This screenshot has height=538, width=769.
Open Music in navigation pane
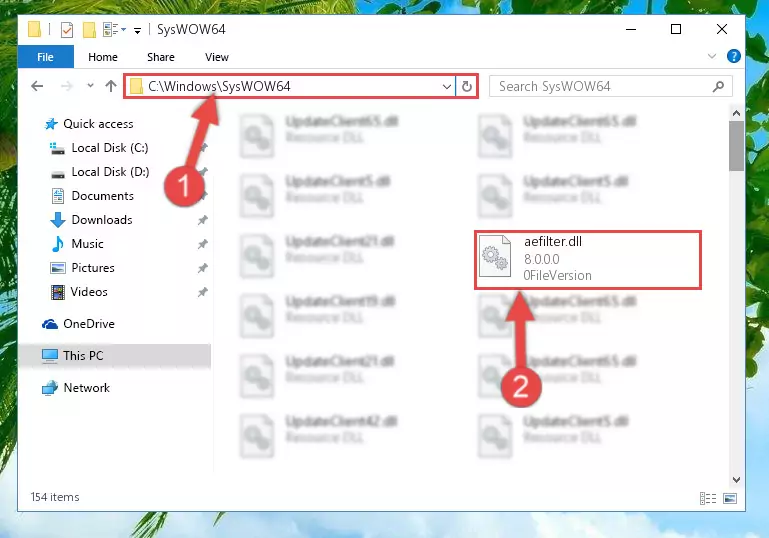pos(87,244)
